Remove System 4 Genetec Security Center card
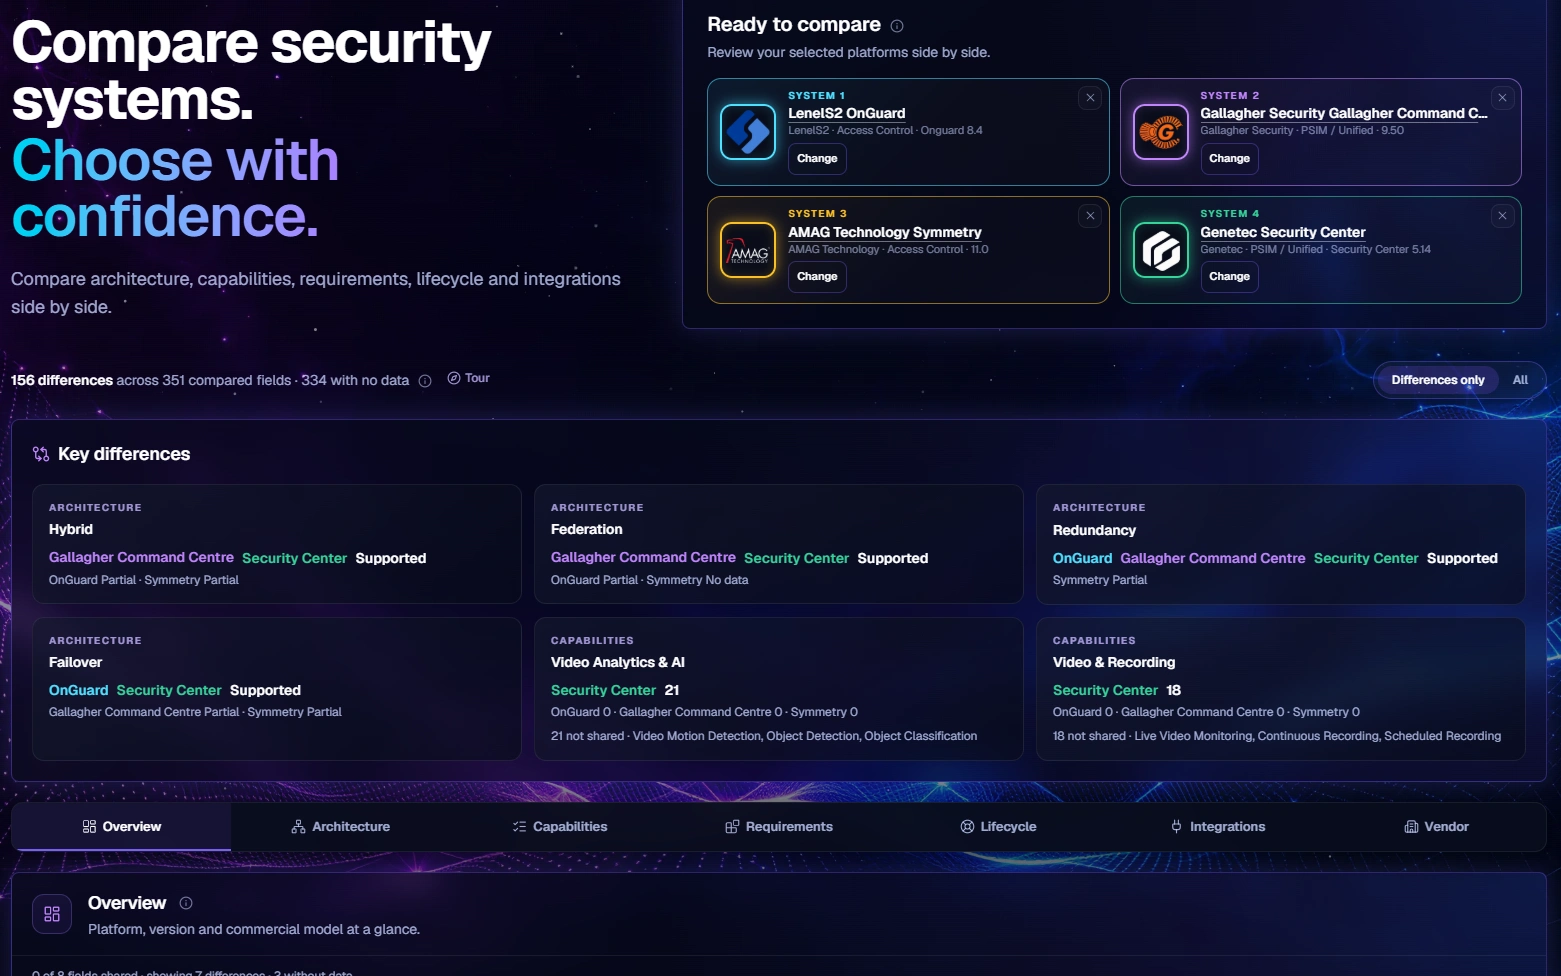 (x=1502, y=216)
